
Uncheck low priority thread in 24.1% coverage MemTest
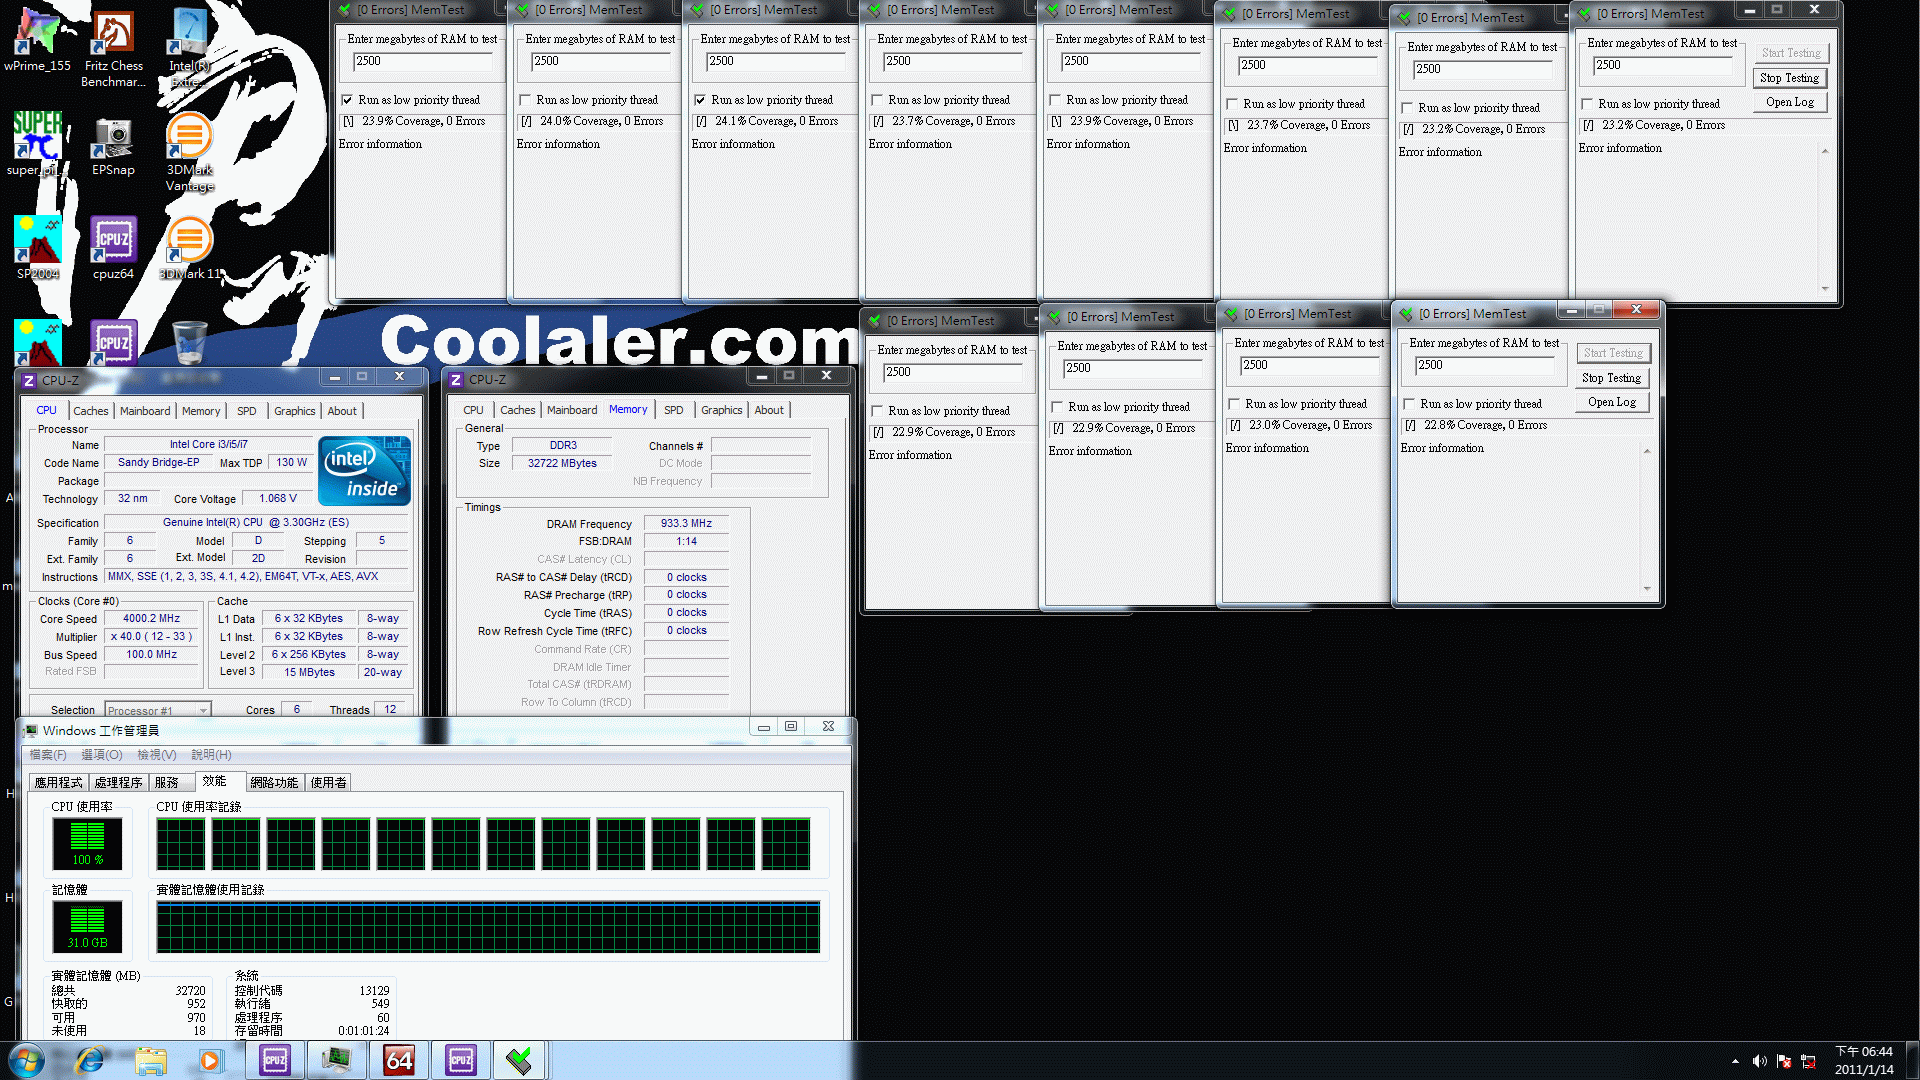pyautogui.click(x=700, y=100)
